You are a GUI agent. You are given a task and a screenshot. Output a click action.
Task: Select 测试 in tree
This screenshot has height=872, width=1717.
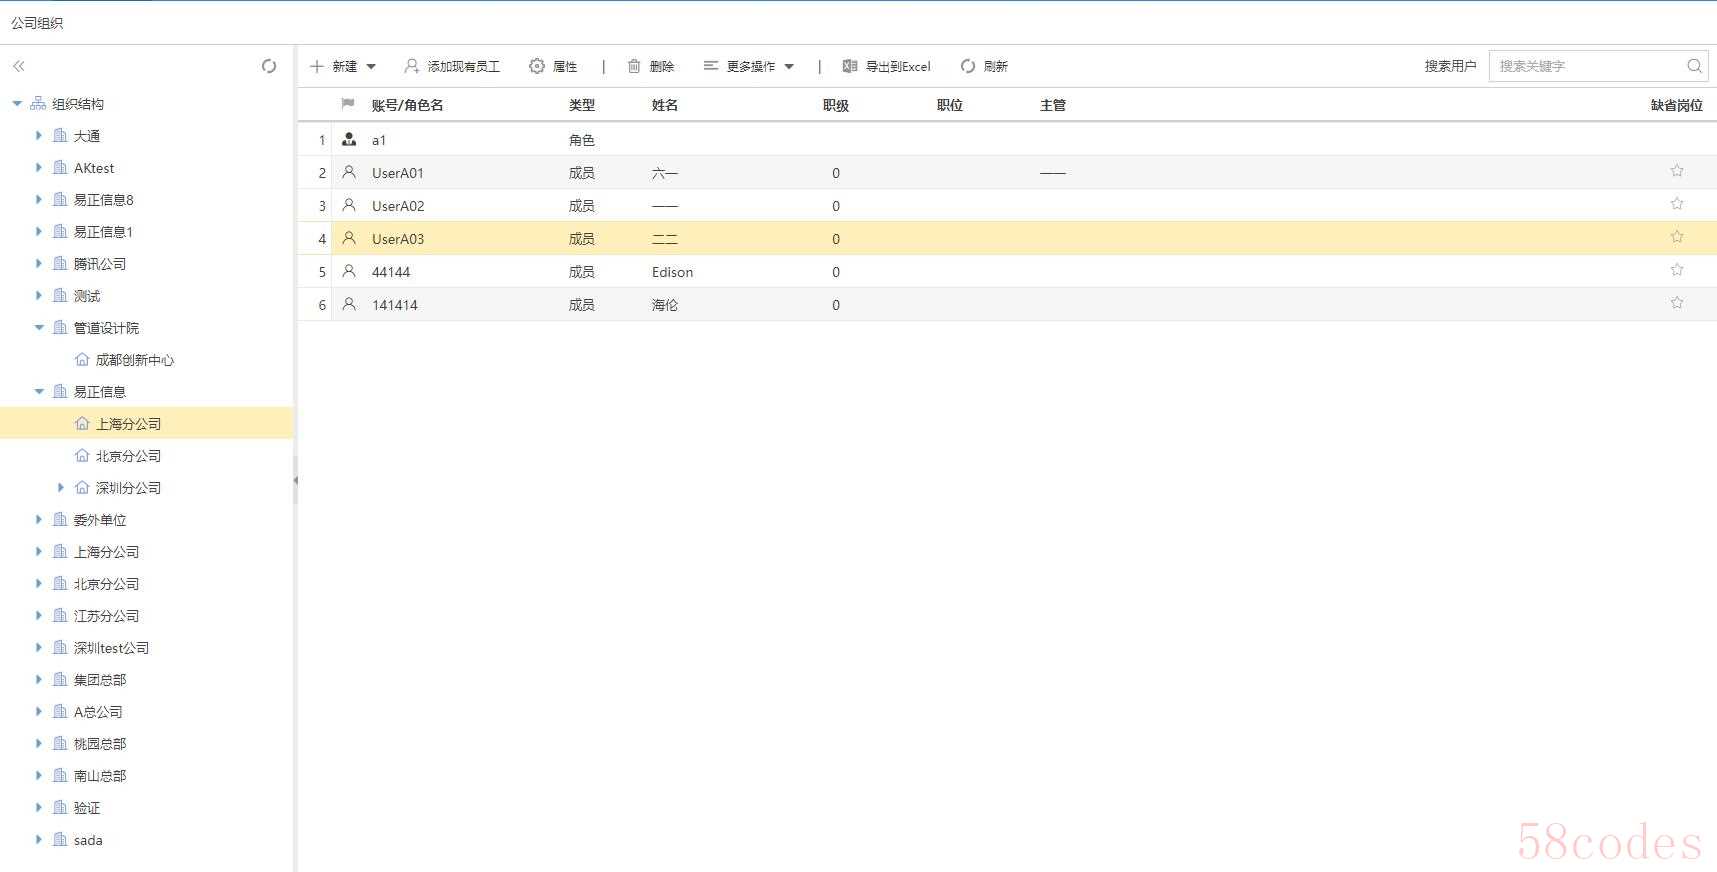pyautogui.click(x=87, y=295)
